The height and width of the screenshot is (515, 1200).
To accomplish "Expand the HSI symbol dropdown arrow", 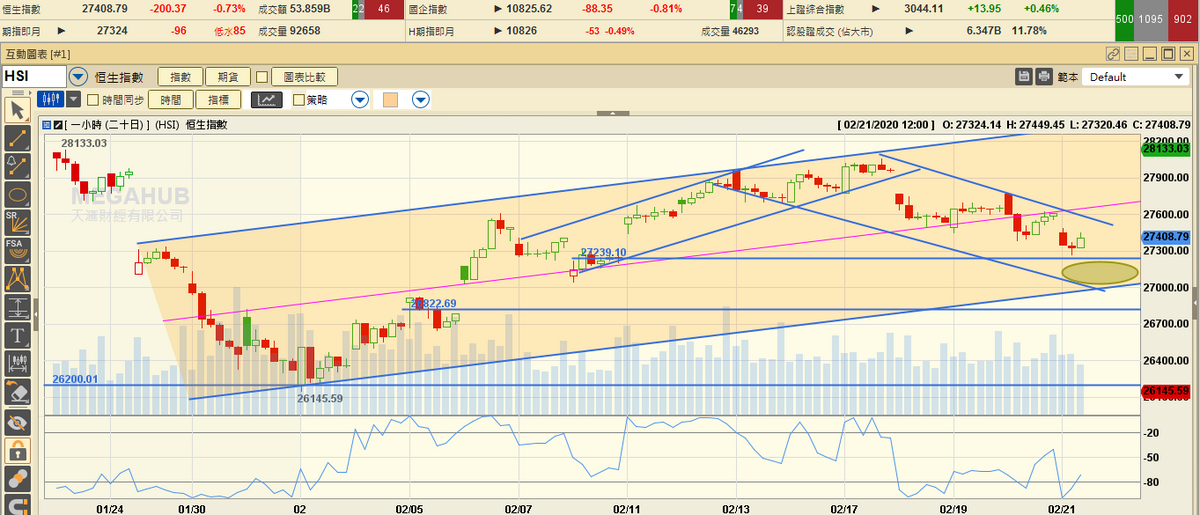I will [80, 77].
